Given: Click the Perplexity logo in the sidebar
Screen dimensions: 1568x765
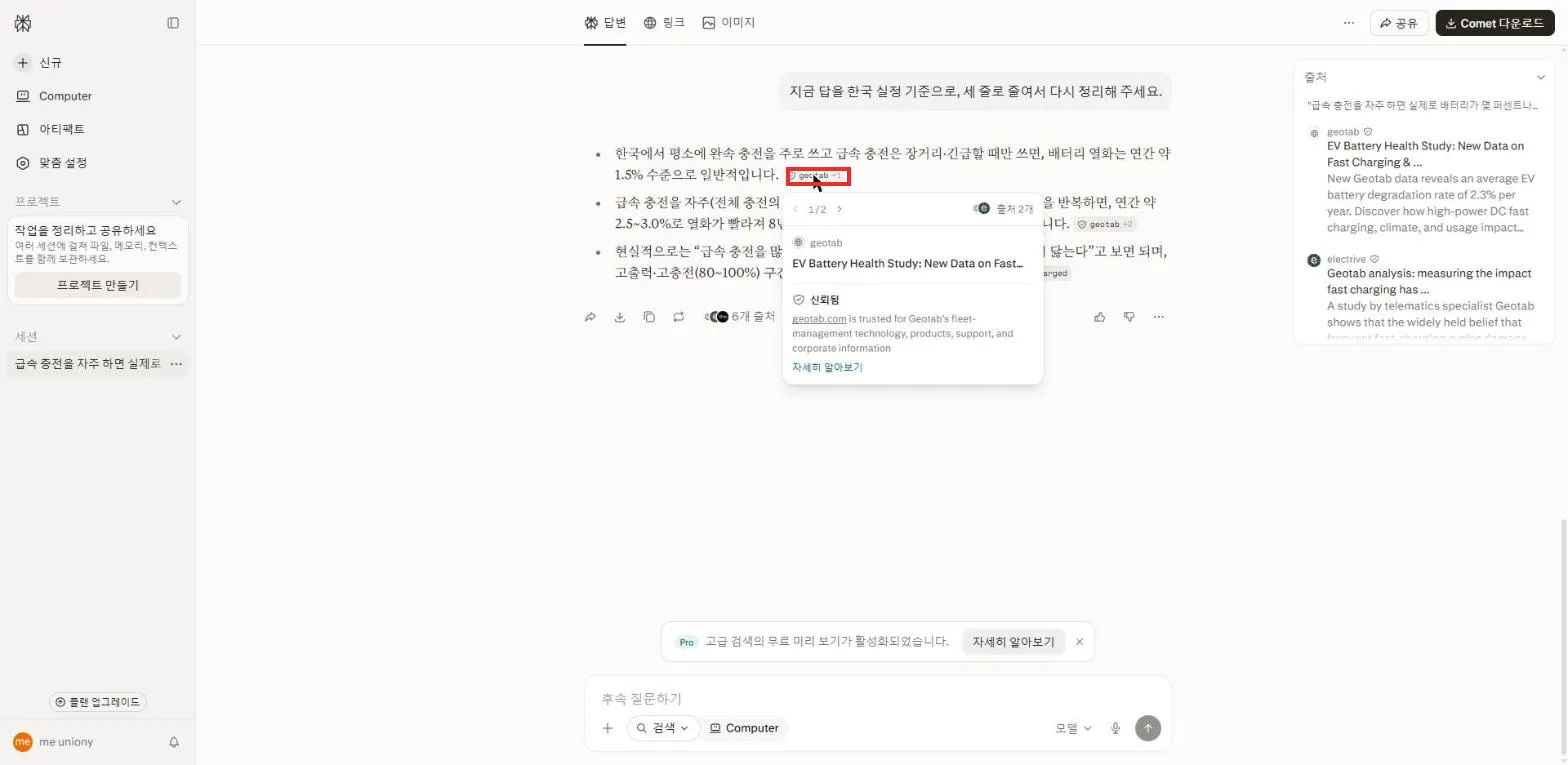Looking at the screenshot, I should click(22, 22).
